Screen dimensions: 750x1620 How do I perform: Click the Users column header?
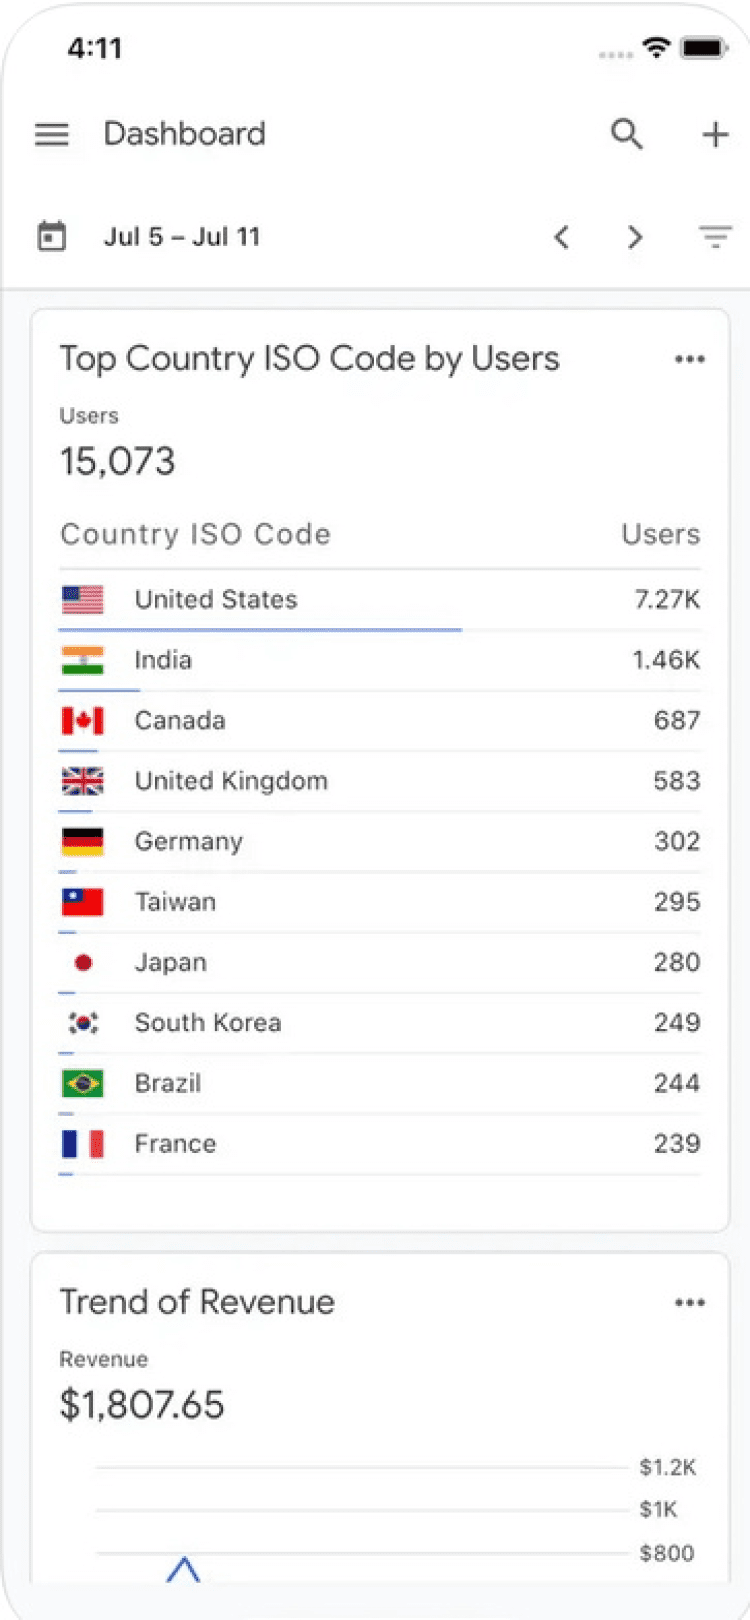(660, 534)
